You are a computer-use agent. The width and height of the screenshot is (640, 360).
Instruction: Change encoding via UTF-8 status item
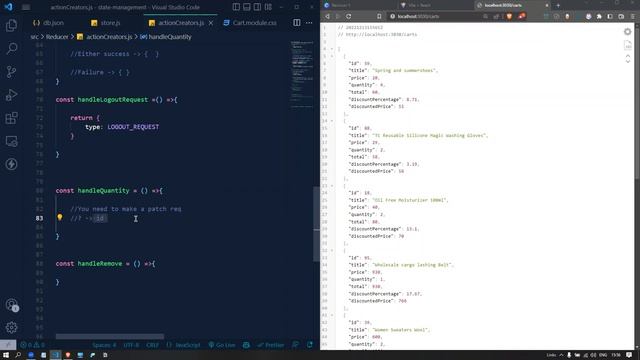131,345
